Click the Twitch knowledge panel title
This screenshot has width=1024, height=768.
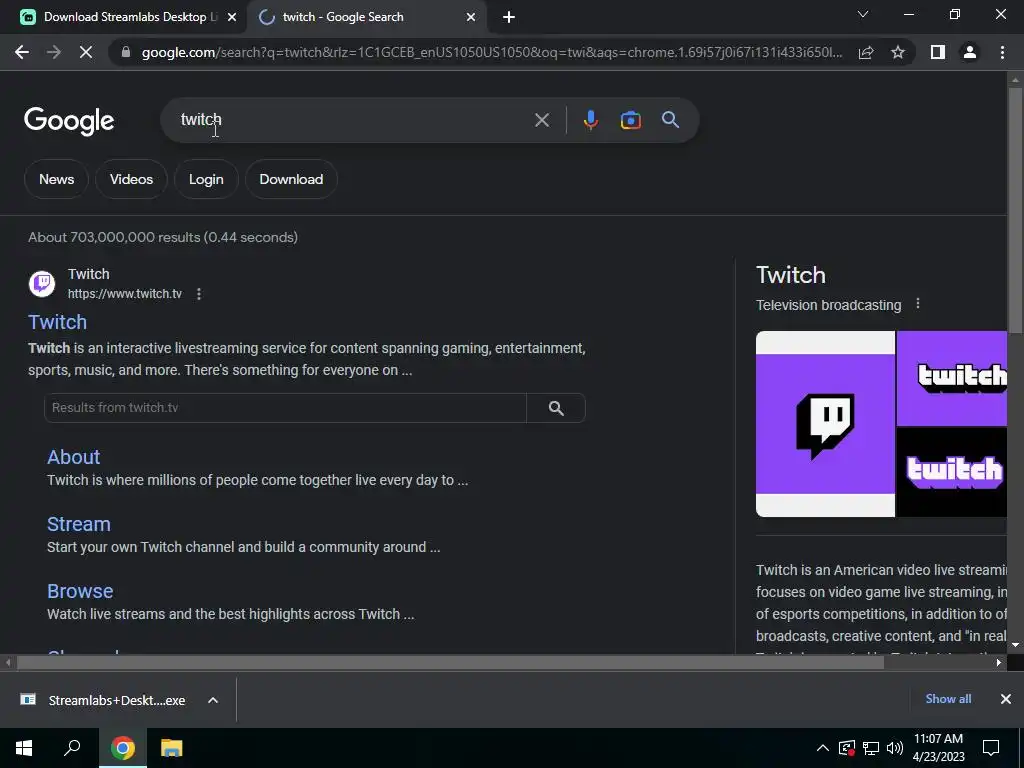click(x=791, y=275)
